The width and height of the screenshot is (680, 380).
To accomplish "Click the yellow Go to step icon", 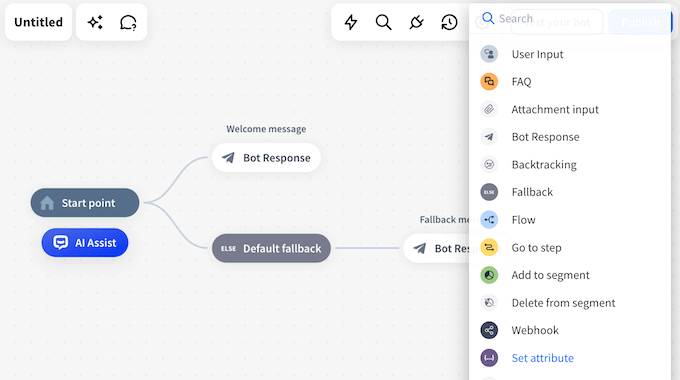I will [x=489, y=247].
